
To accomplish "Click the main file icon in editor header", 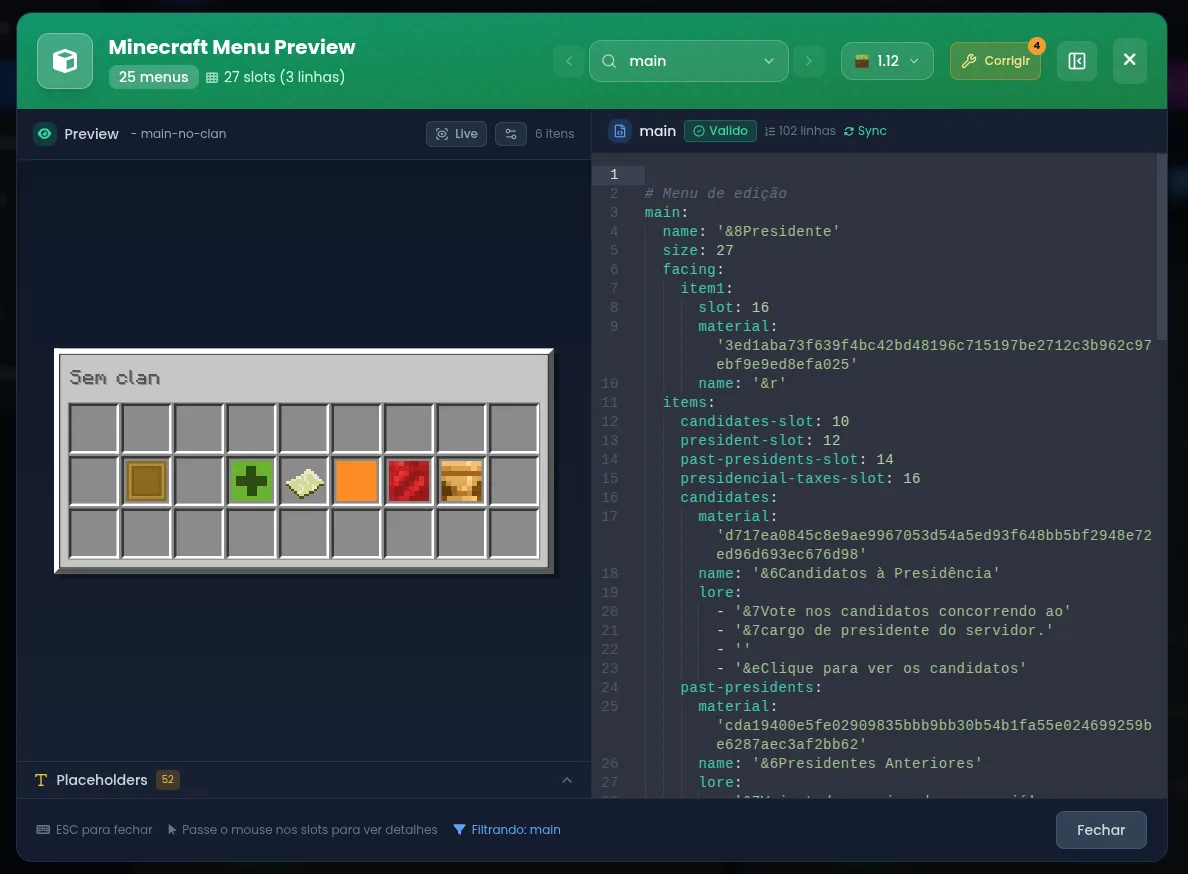I will pyautogui.click(x=620, y=131).
